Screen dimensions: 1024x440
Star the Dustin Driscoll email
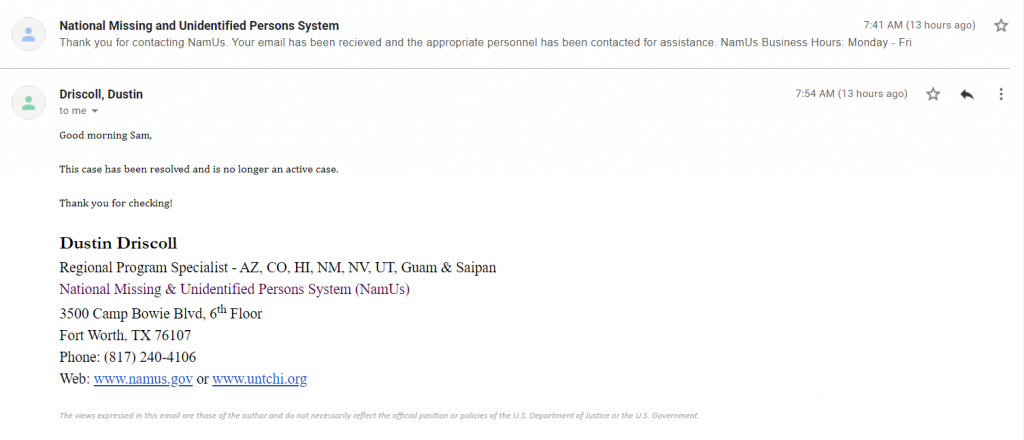pos(933,94)
